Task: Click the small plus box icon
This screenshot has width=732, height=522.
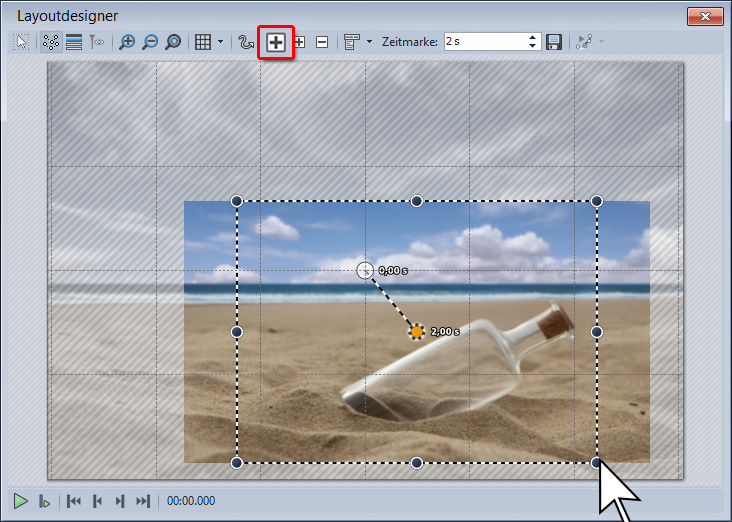Action: pyautogui.click(x=299, y=42)
